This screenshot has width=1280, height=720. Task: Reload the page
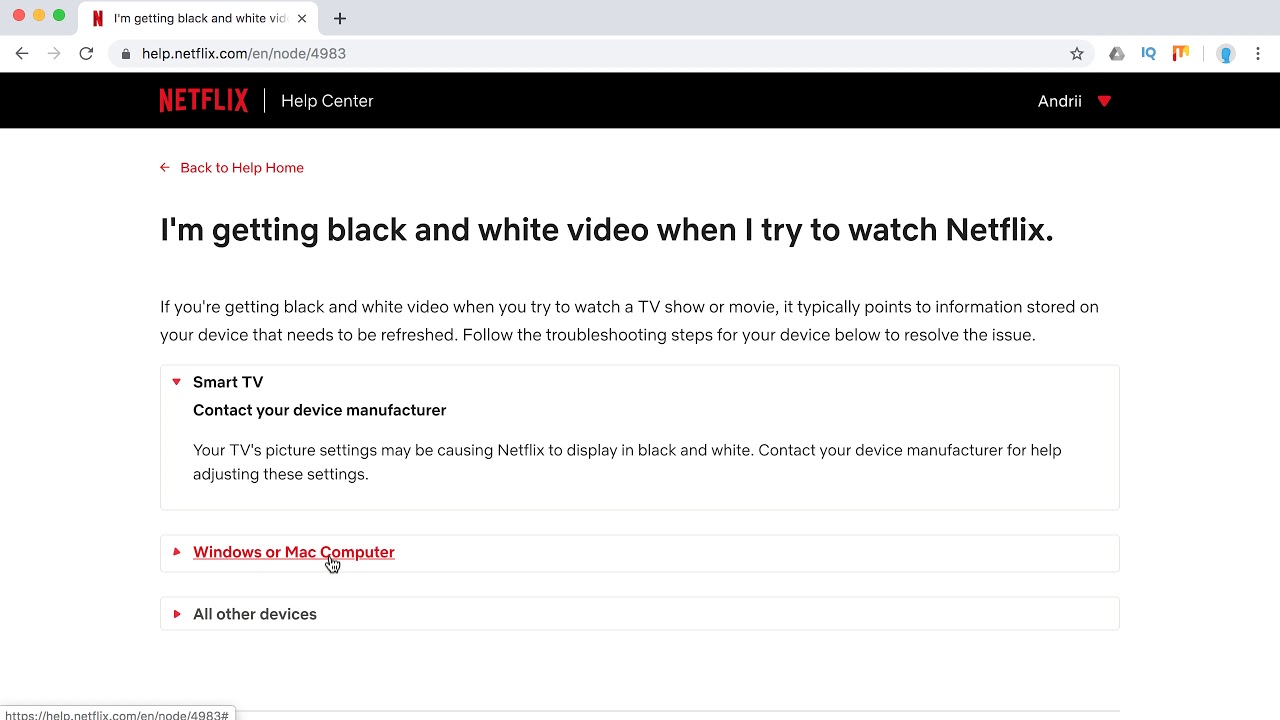pyautogui.click(x=86, y=54)
